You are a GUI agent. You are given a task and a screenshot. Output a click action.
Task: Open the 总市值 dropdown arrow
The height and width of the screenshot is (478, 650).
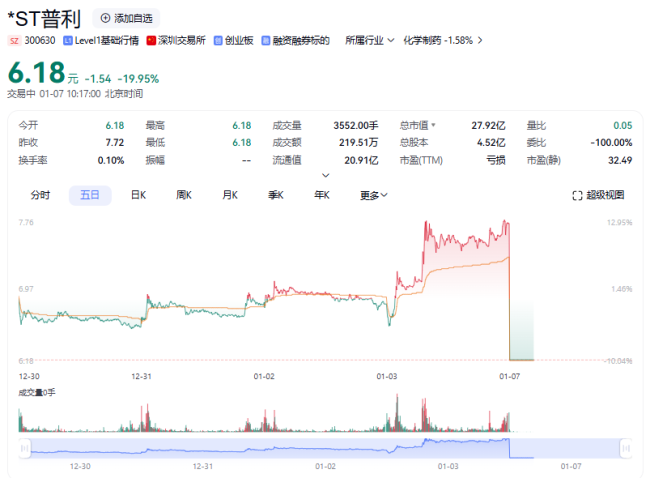(434, 125)
